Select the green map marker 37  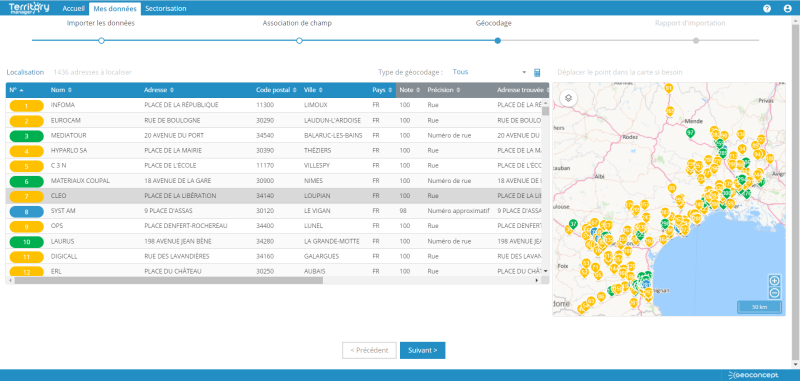pyautogui.click(x=573, y=224)
